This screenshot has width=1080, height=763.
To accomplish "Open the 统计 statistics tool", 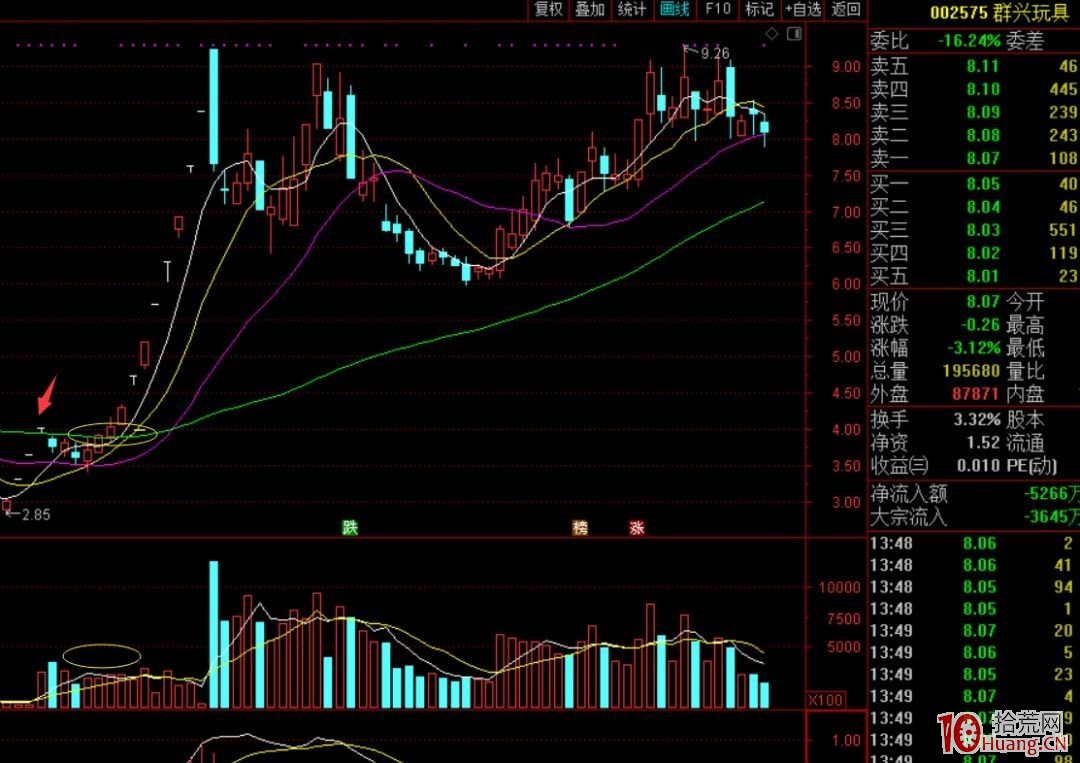I will [x=632, y=9].
